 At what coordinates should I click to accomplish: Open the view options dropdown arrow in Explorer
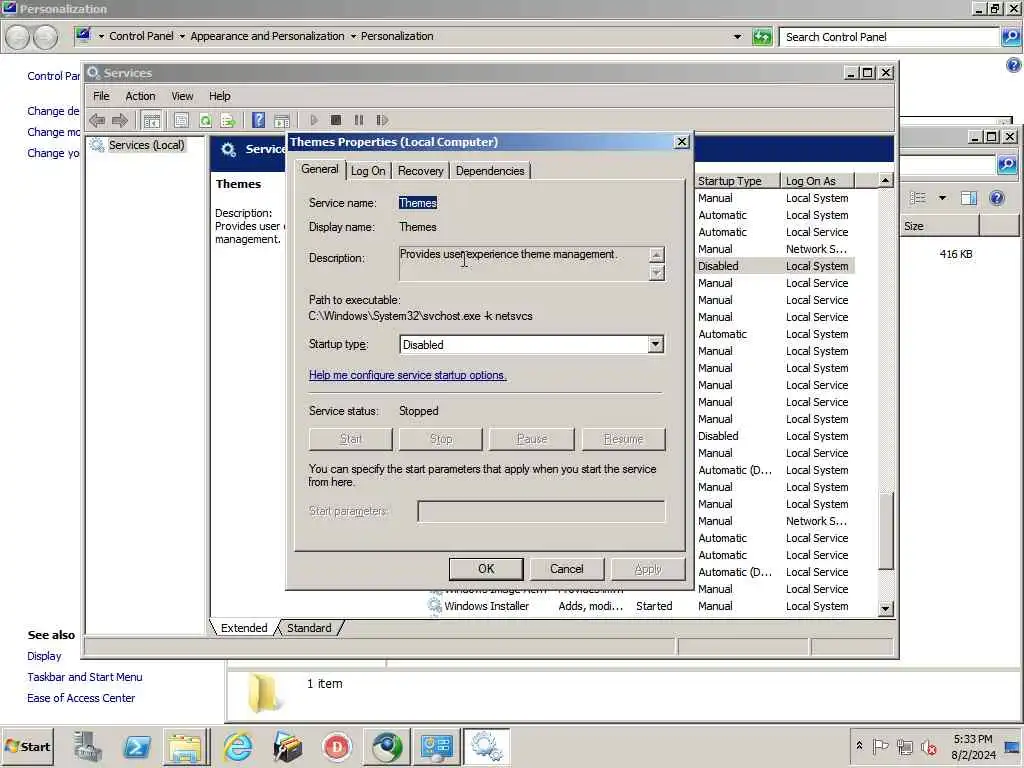(x=942, y=198)
